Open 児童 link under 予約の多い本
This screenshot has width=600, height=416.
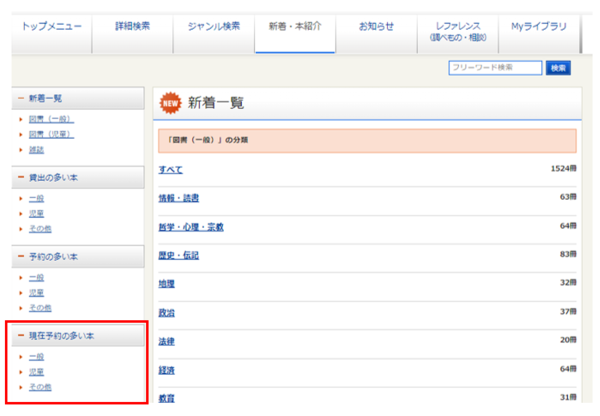click(x=36, y=293)
